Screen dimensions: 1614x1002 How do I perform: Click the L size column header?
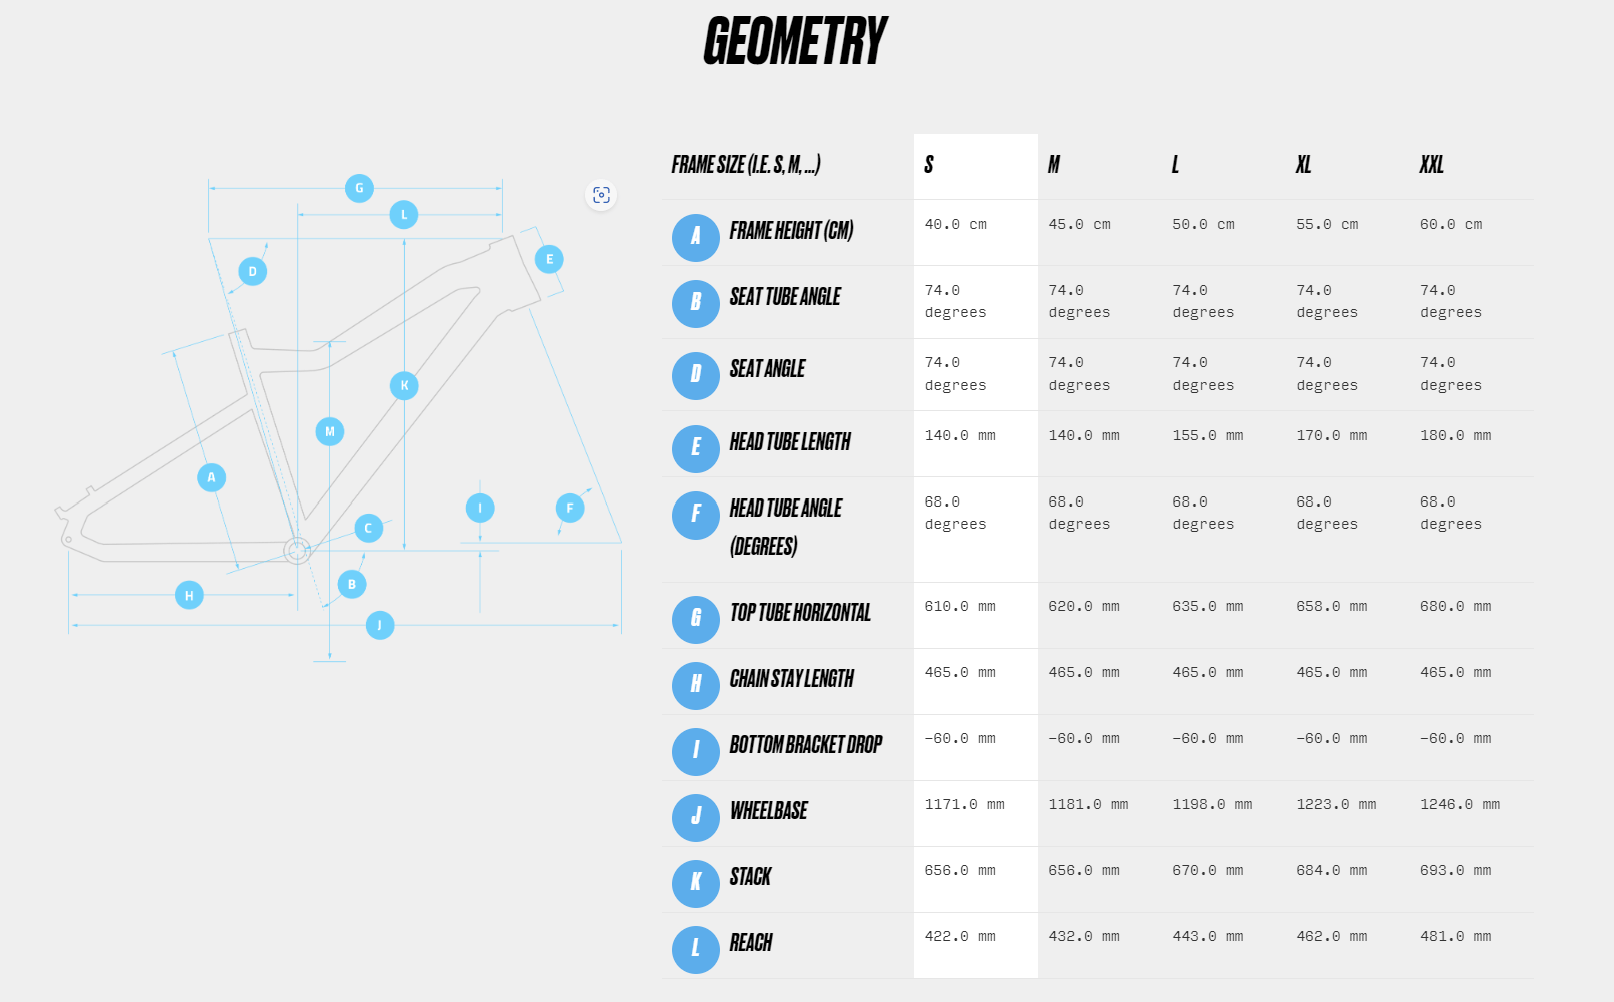click(x=1176, y=165)
